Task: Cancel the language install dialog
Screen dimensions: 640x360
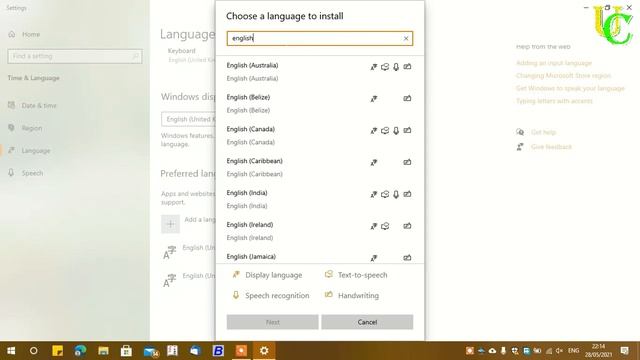Action: pos(367,322)
